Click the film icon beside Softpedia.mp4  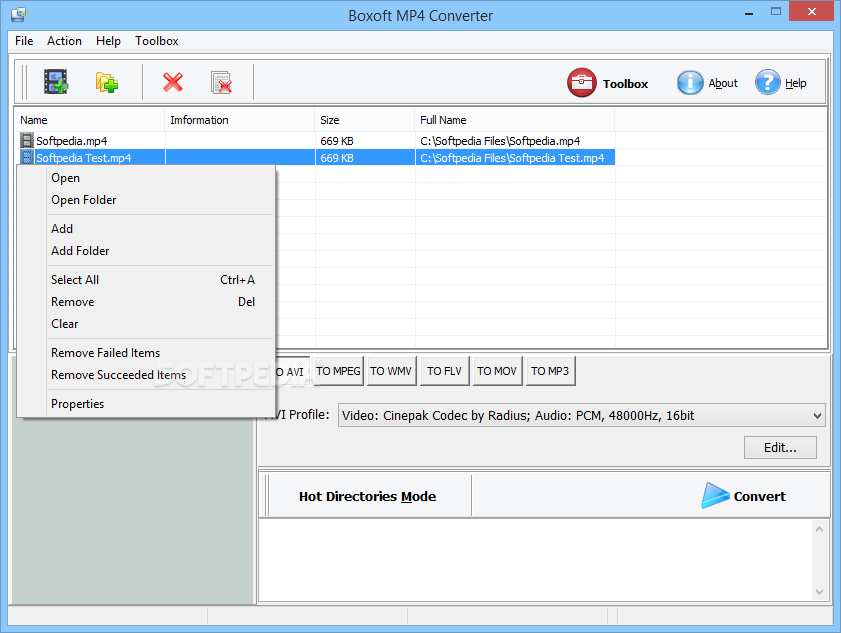27,141
